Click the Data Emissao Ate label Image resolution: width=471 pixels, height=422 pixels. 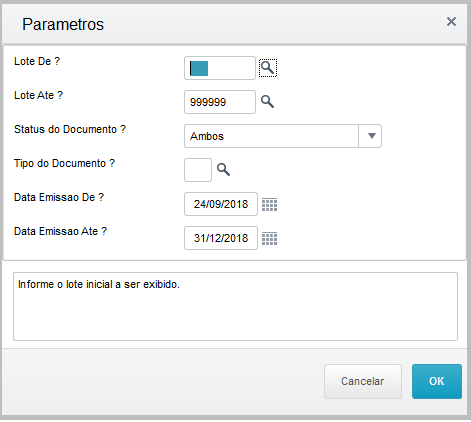(x=60, y=231)
